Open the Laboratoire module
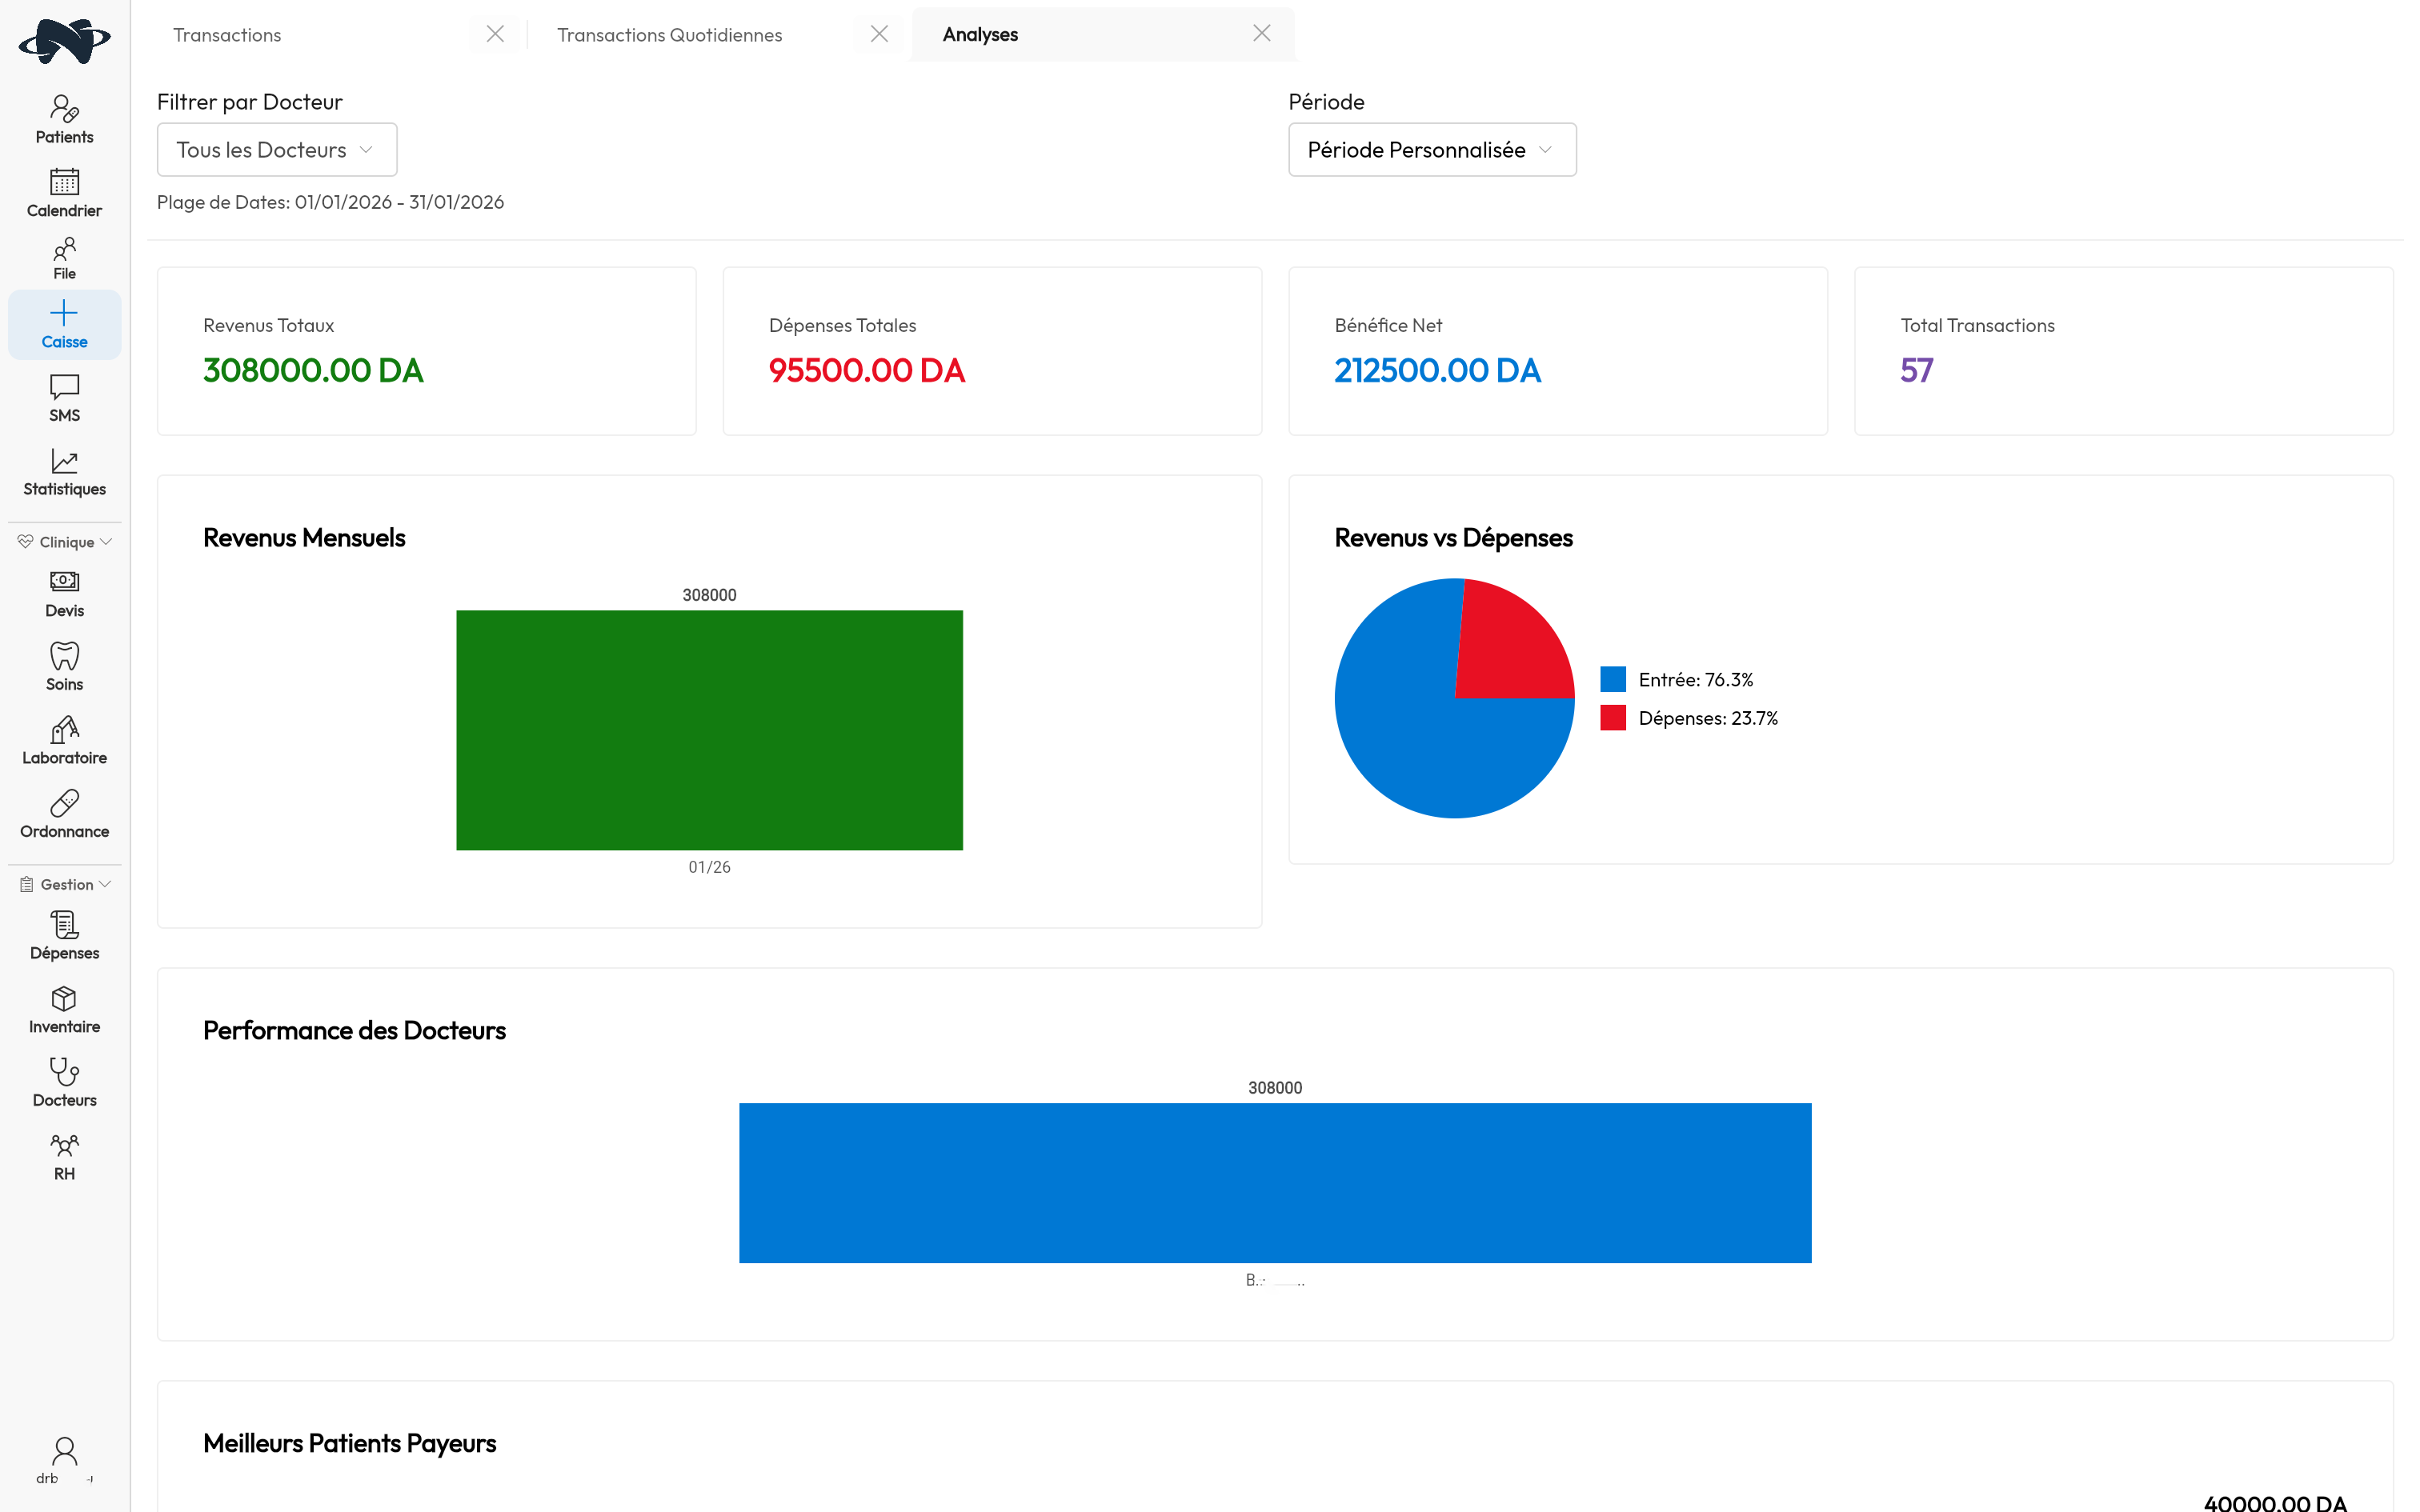Image resolution: width=2420 pixels, height=1512 pixels. [x=64, y=739]
